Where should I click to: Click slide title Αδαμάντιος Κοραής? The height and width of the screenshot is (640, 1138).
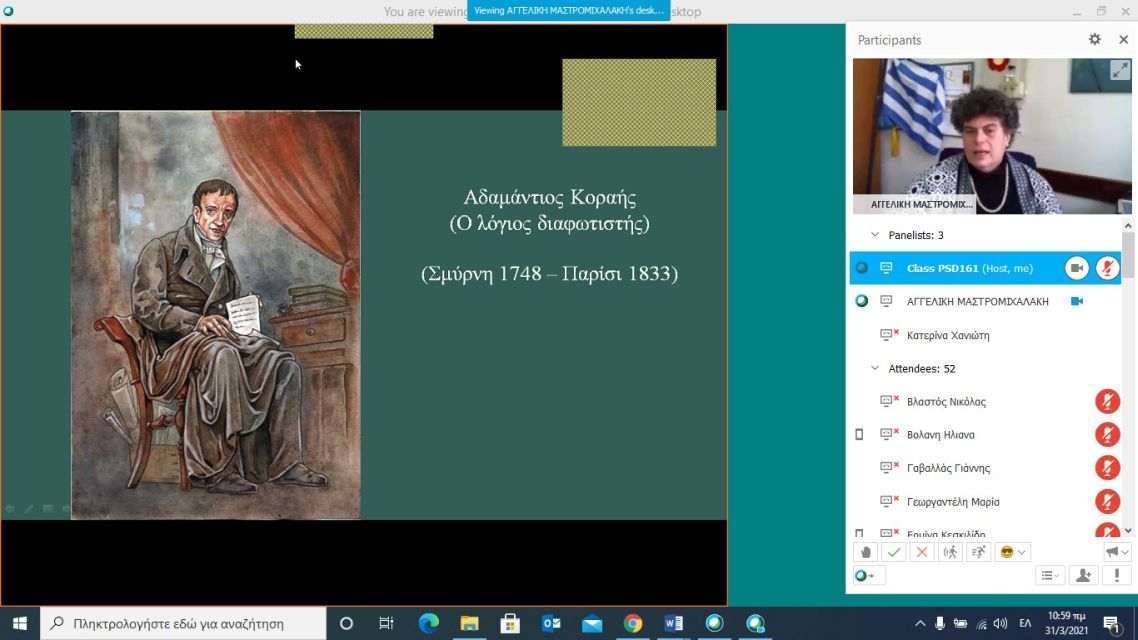549,197
